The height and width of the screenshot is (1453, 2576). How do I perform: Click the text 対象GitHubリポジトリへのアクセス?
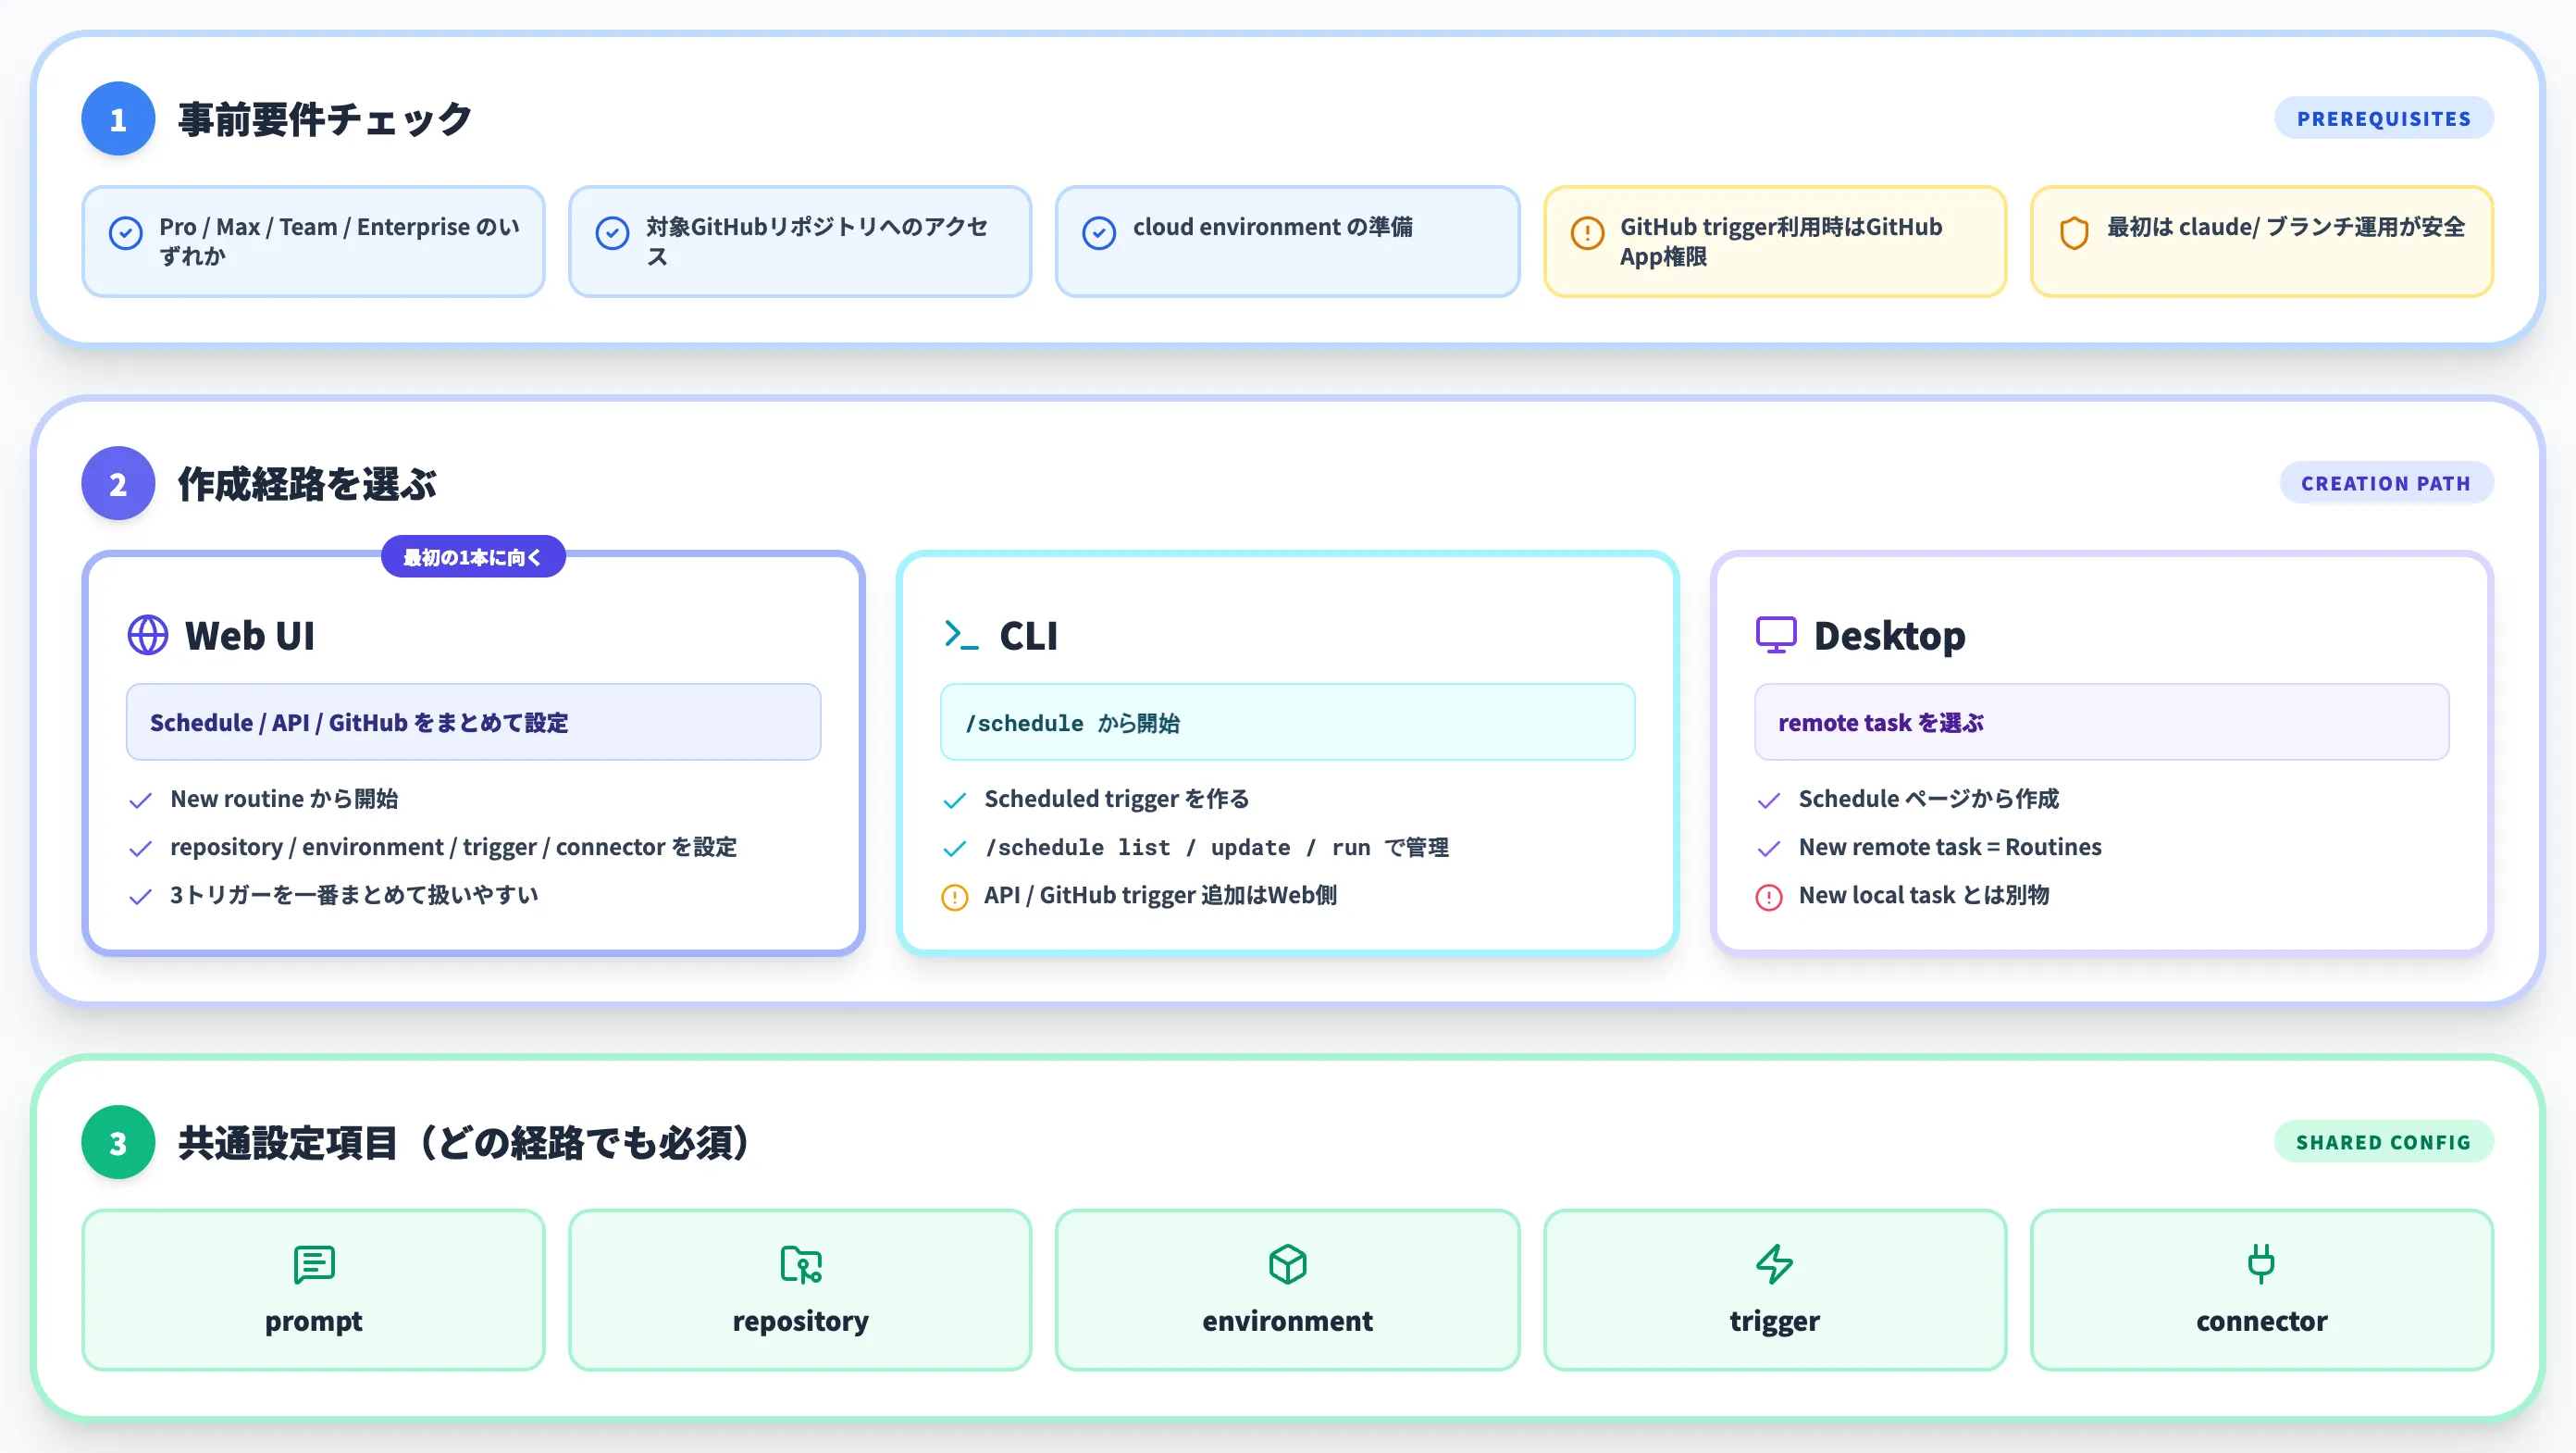(x=817, y=241)
